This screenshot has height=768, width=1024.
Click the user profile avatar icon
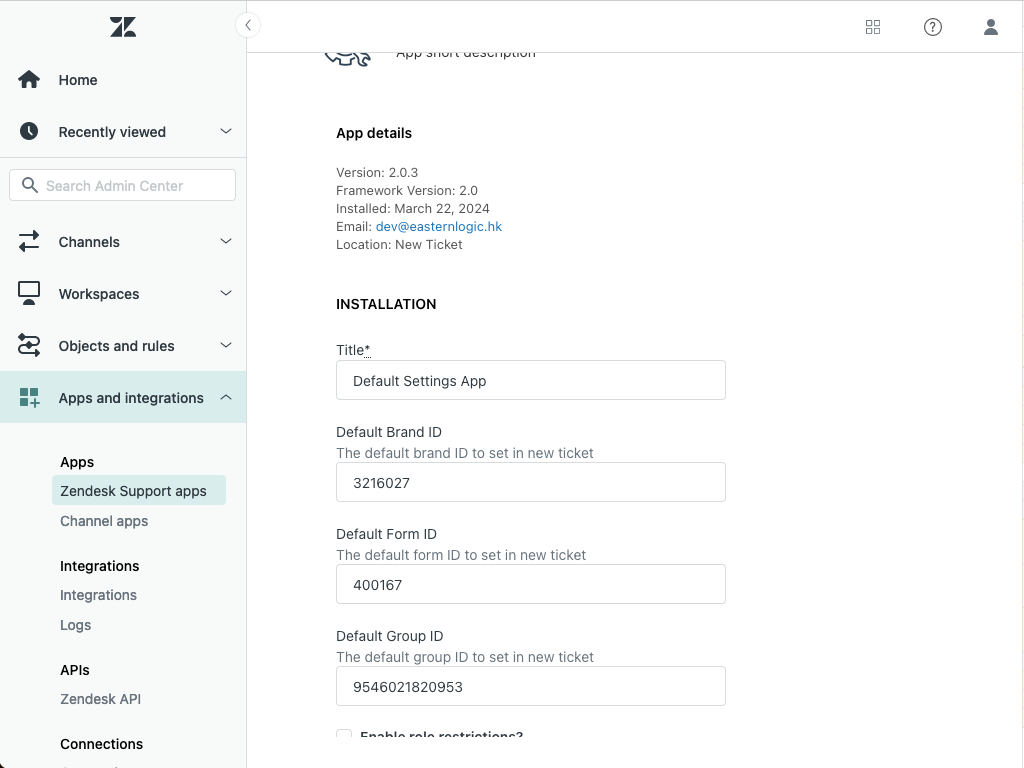[x=991, y=27]
